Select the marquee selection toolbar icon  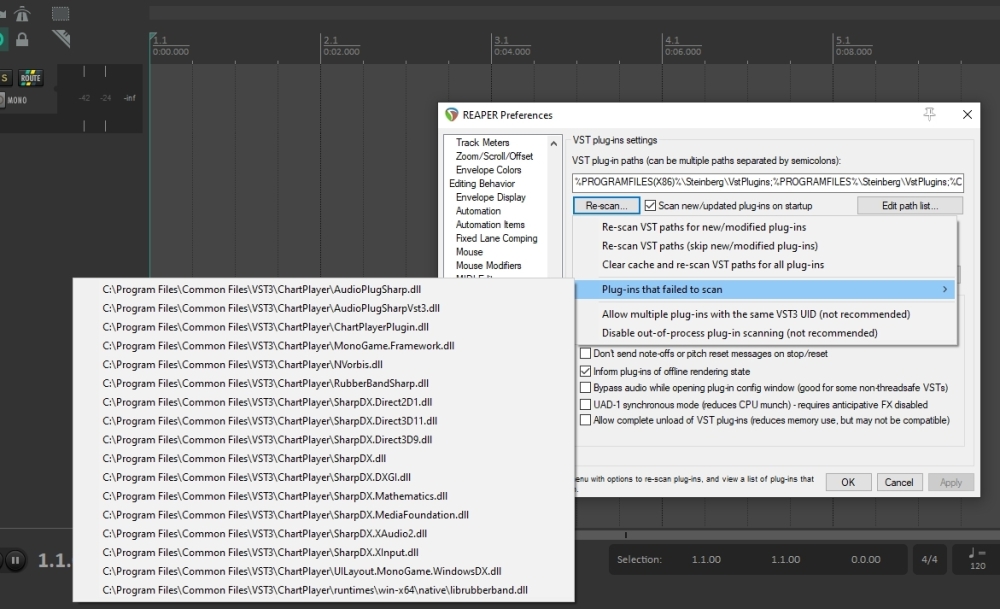60,14
